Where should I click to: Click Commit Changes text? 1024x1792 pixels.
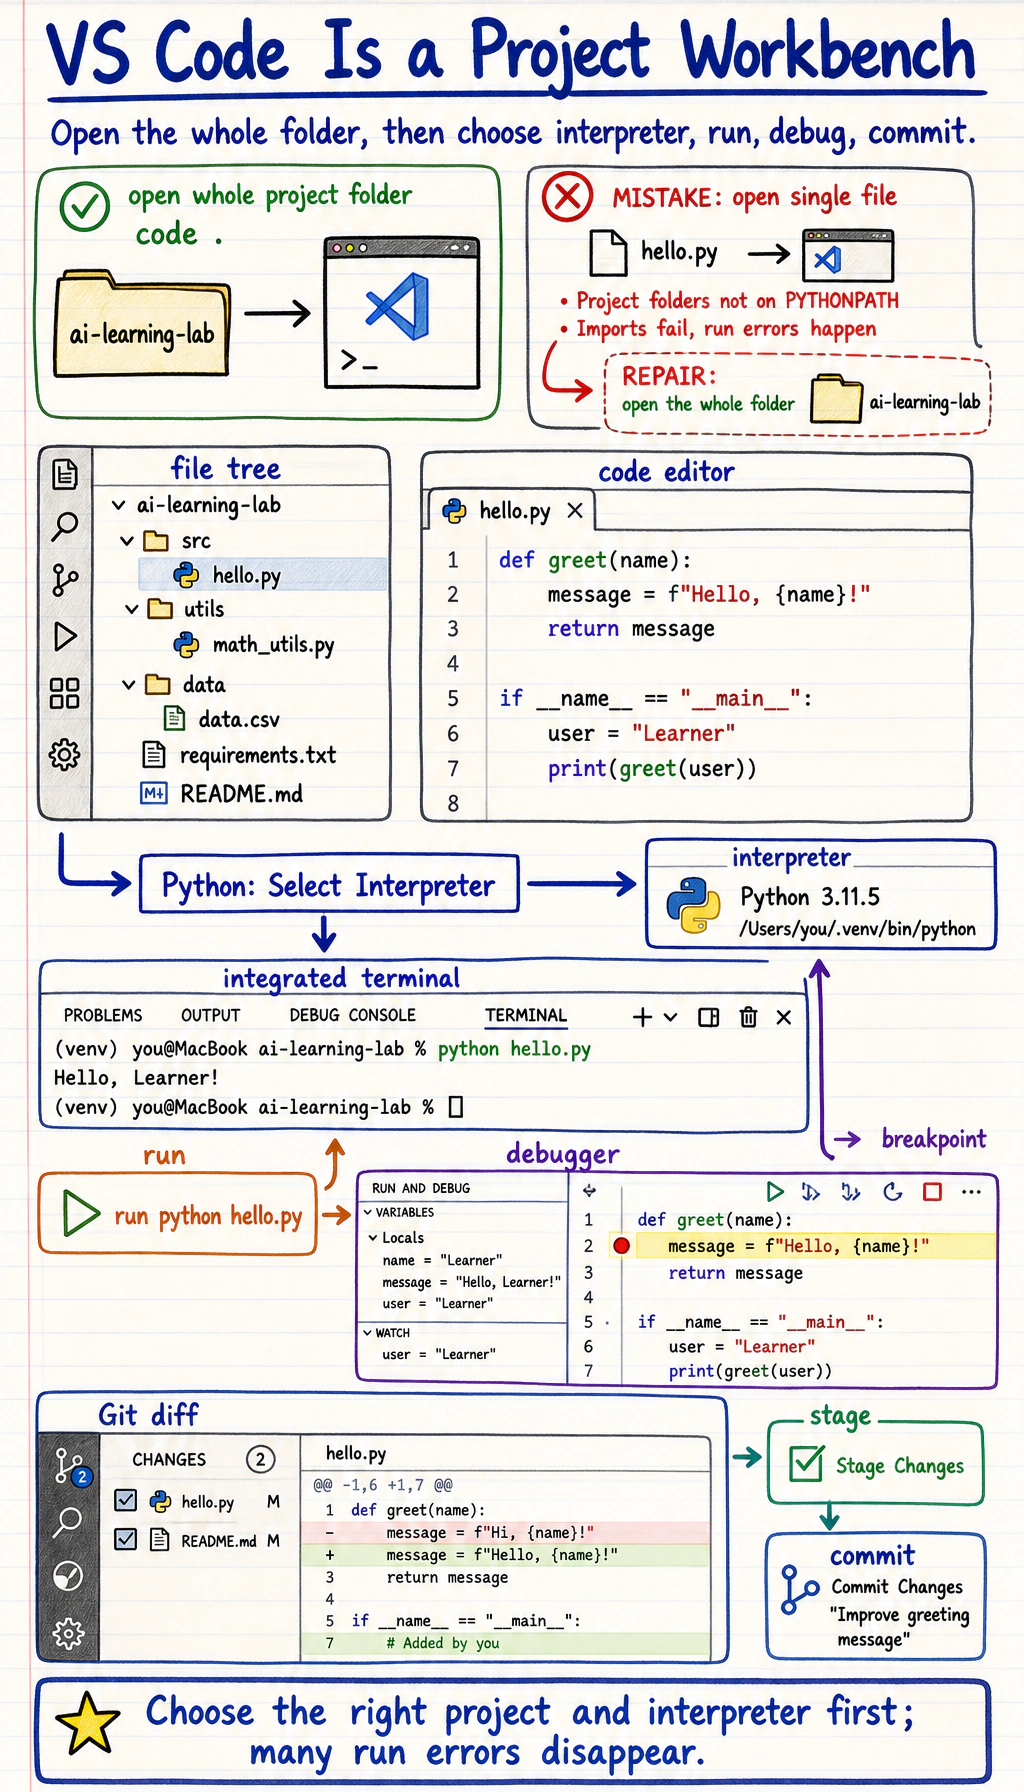pyautogui.click(x=897, y=1587)
